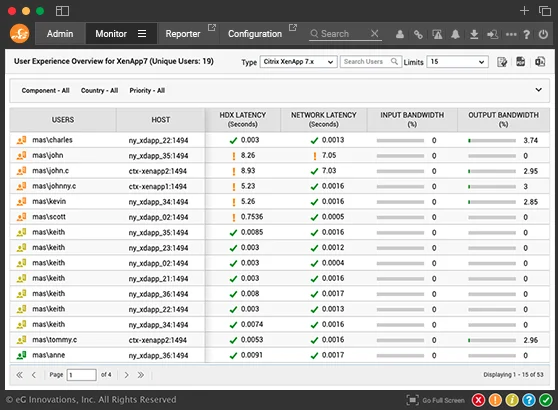Sort by the USERS column header
Screen dimensions: 558x410
click(x=63, y=120)
